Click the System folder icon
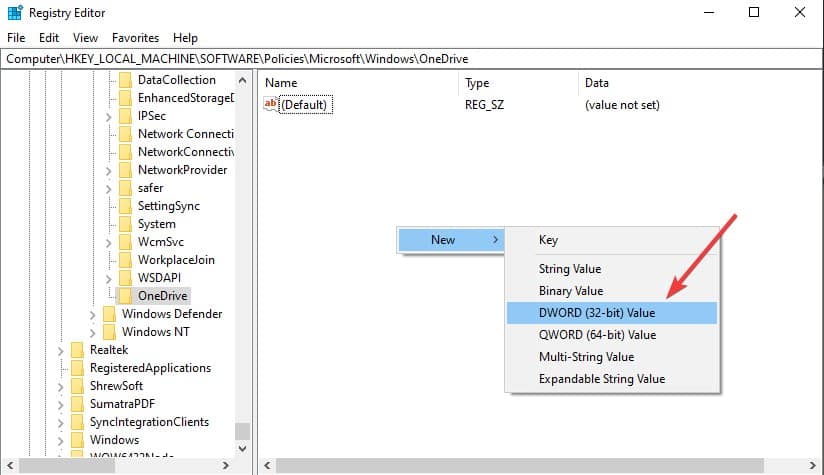This screenshot has height=475, width=824. tap(125, 224)
